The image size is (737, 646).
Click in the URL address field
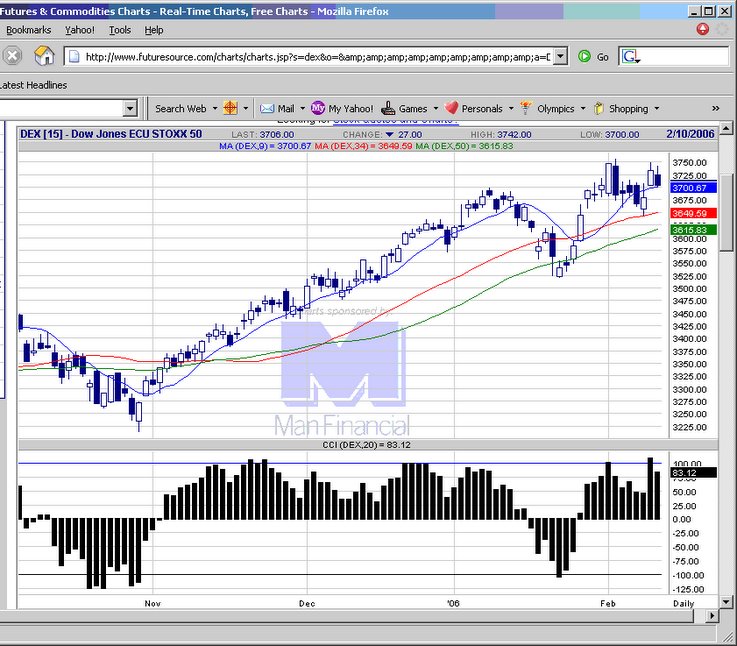[317, 57]
